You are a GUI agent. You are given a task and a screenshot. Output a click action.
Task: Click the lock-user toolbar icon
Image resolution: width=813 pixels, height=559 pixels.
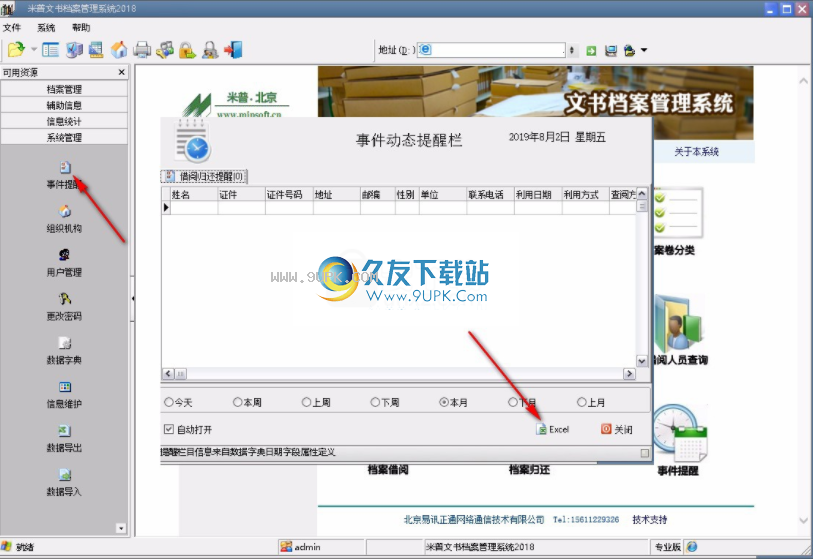point(210,50)
